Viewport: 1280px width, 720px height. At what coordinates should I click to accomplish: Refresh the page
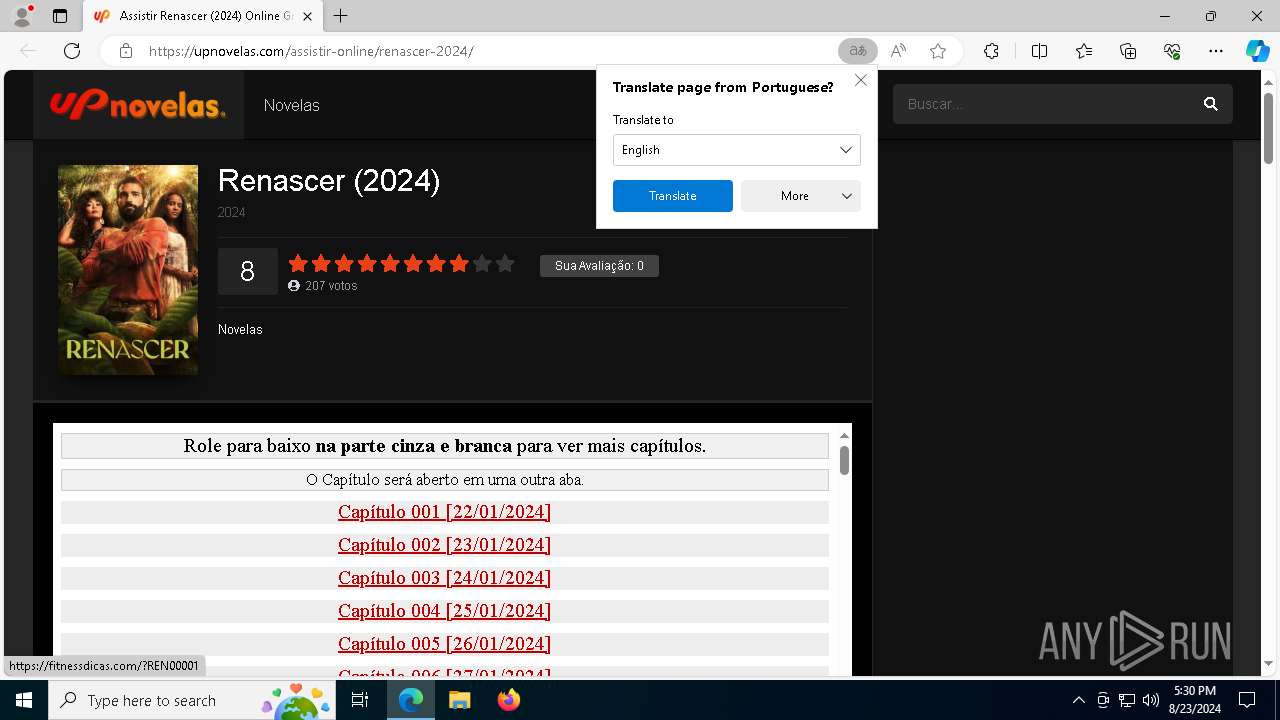coord(72,51)
